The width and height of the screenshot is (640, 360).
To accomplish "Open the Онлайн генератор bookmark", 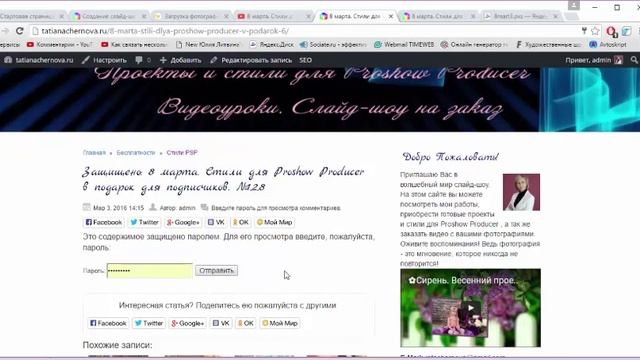I will coord(474,44).
